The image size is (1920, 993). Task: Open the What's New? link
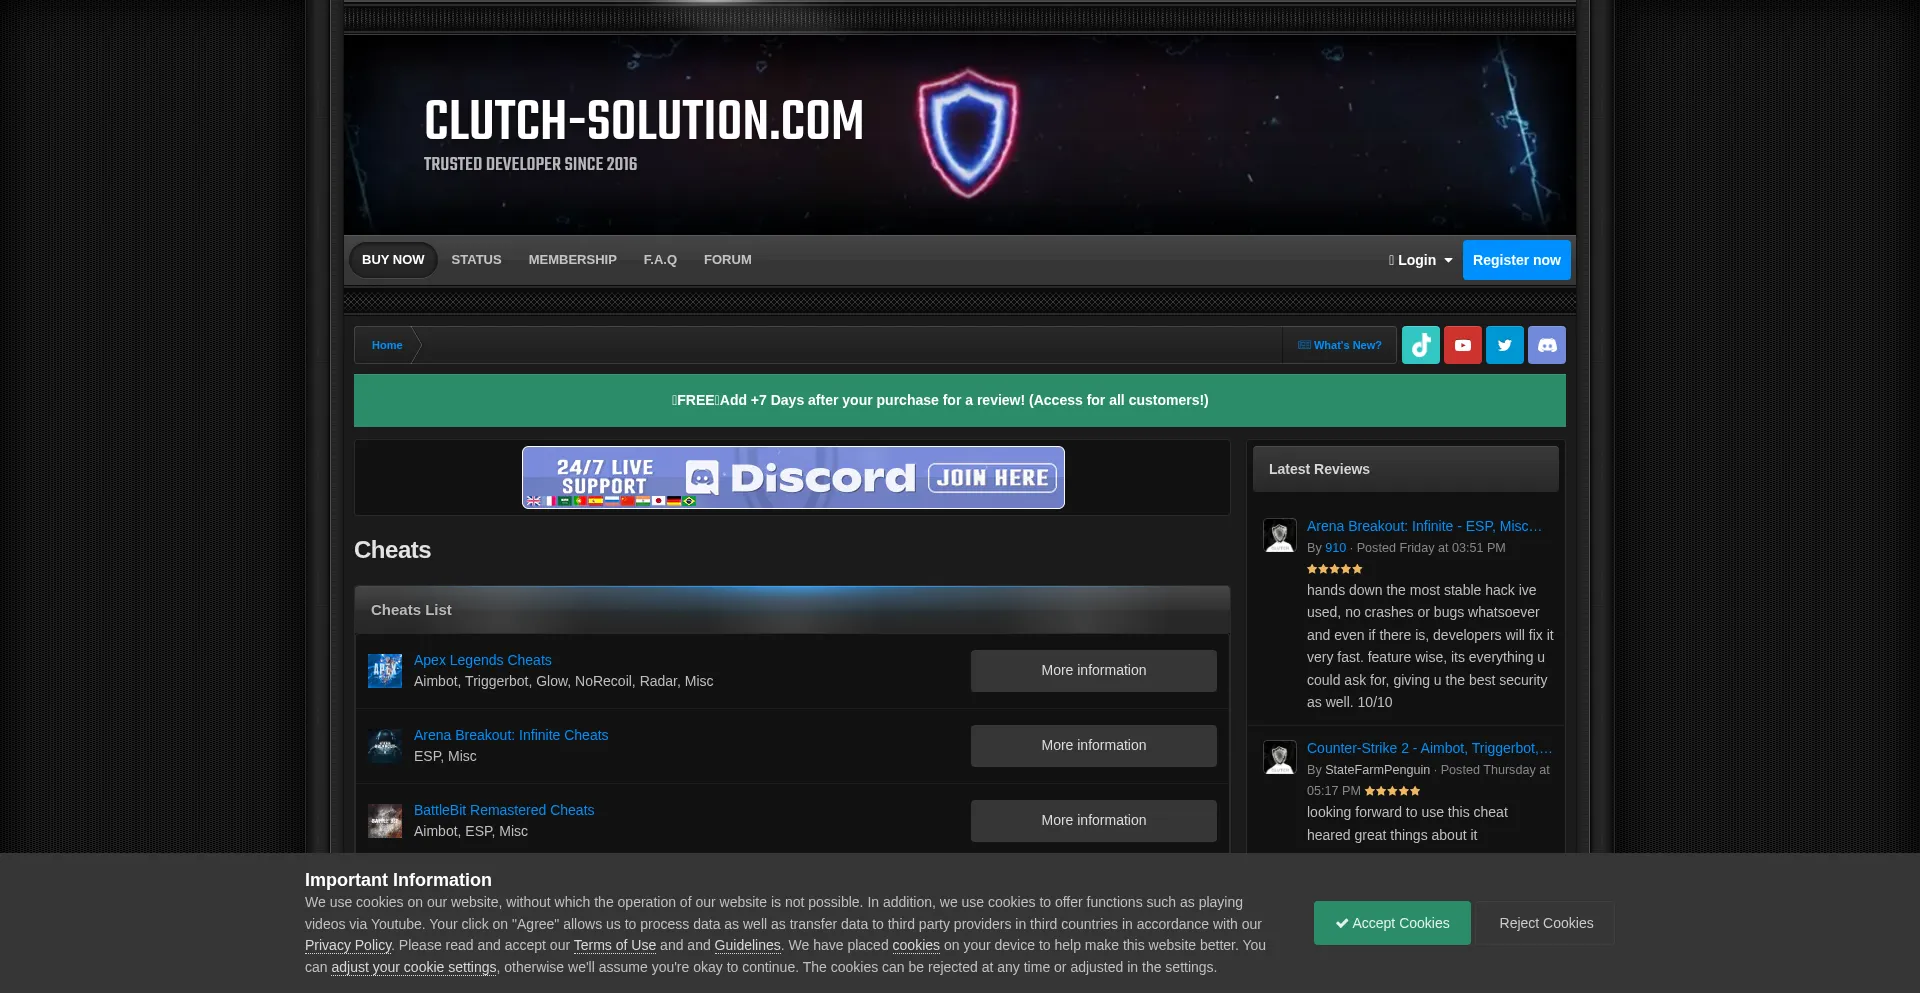point(1339,345)
